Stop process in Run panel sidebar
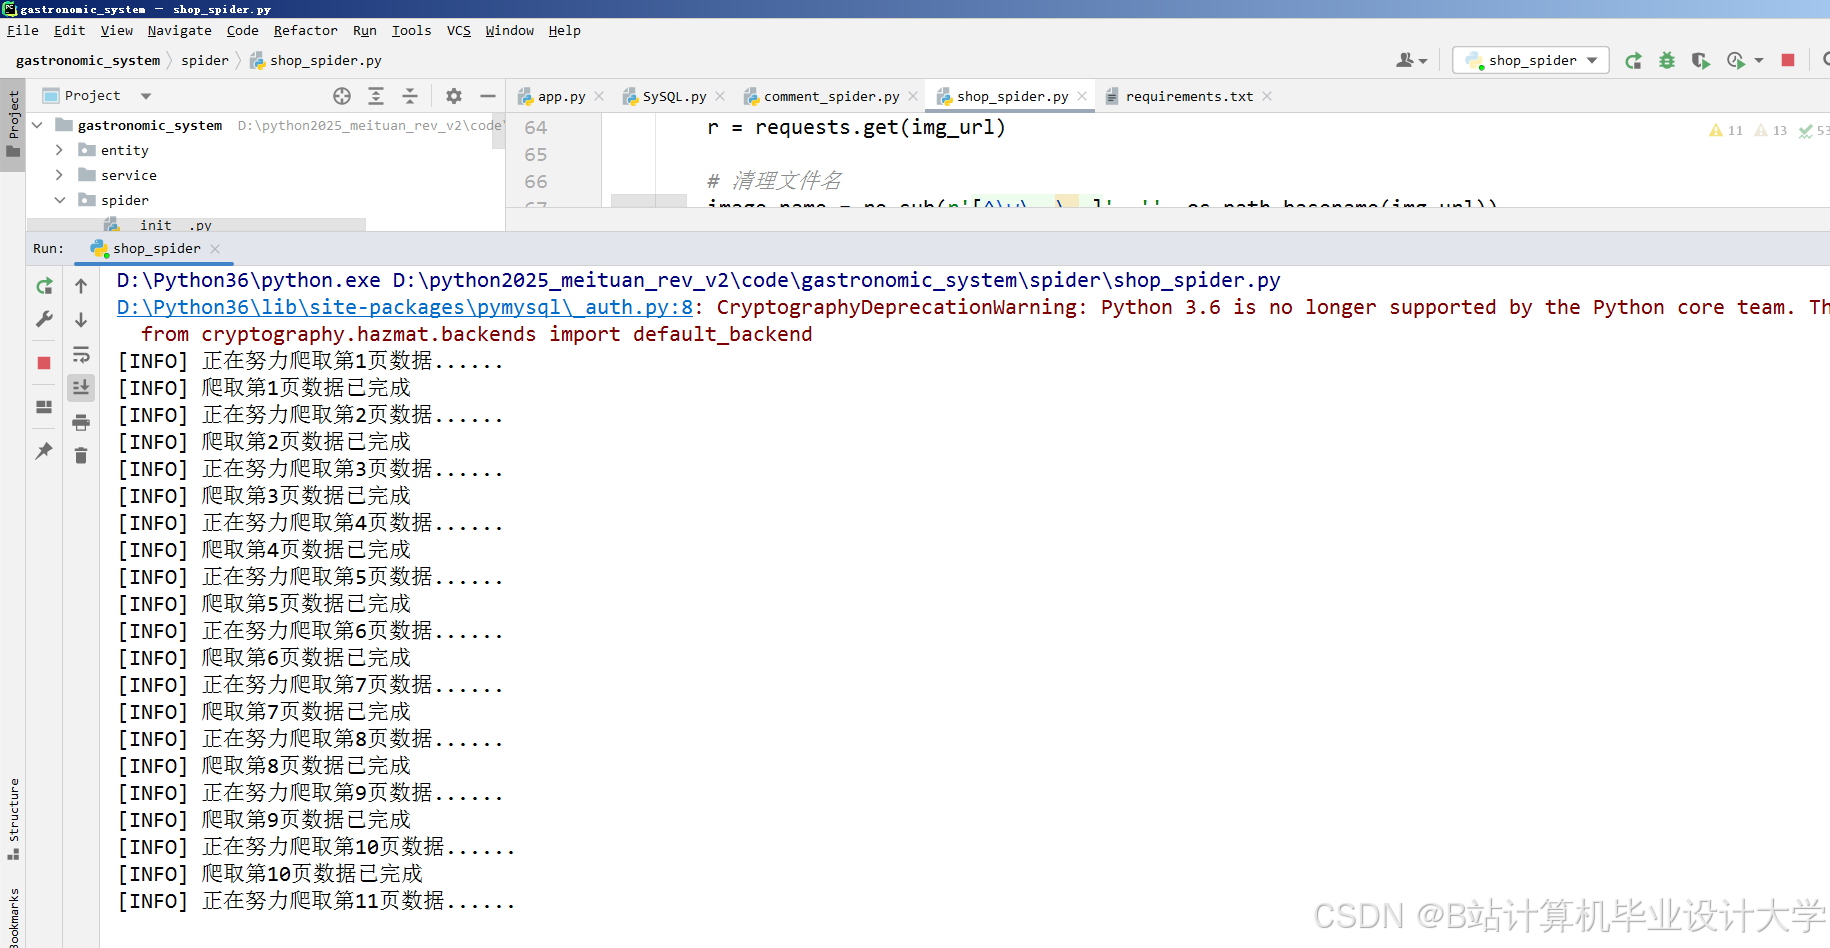Viewport: 1830px width, 948px height. tap(44, 363)
